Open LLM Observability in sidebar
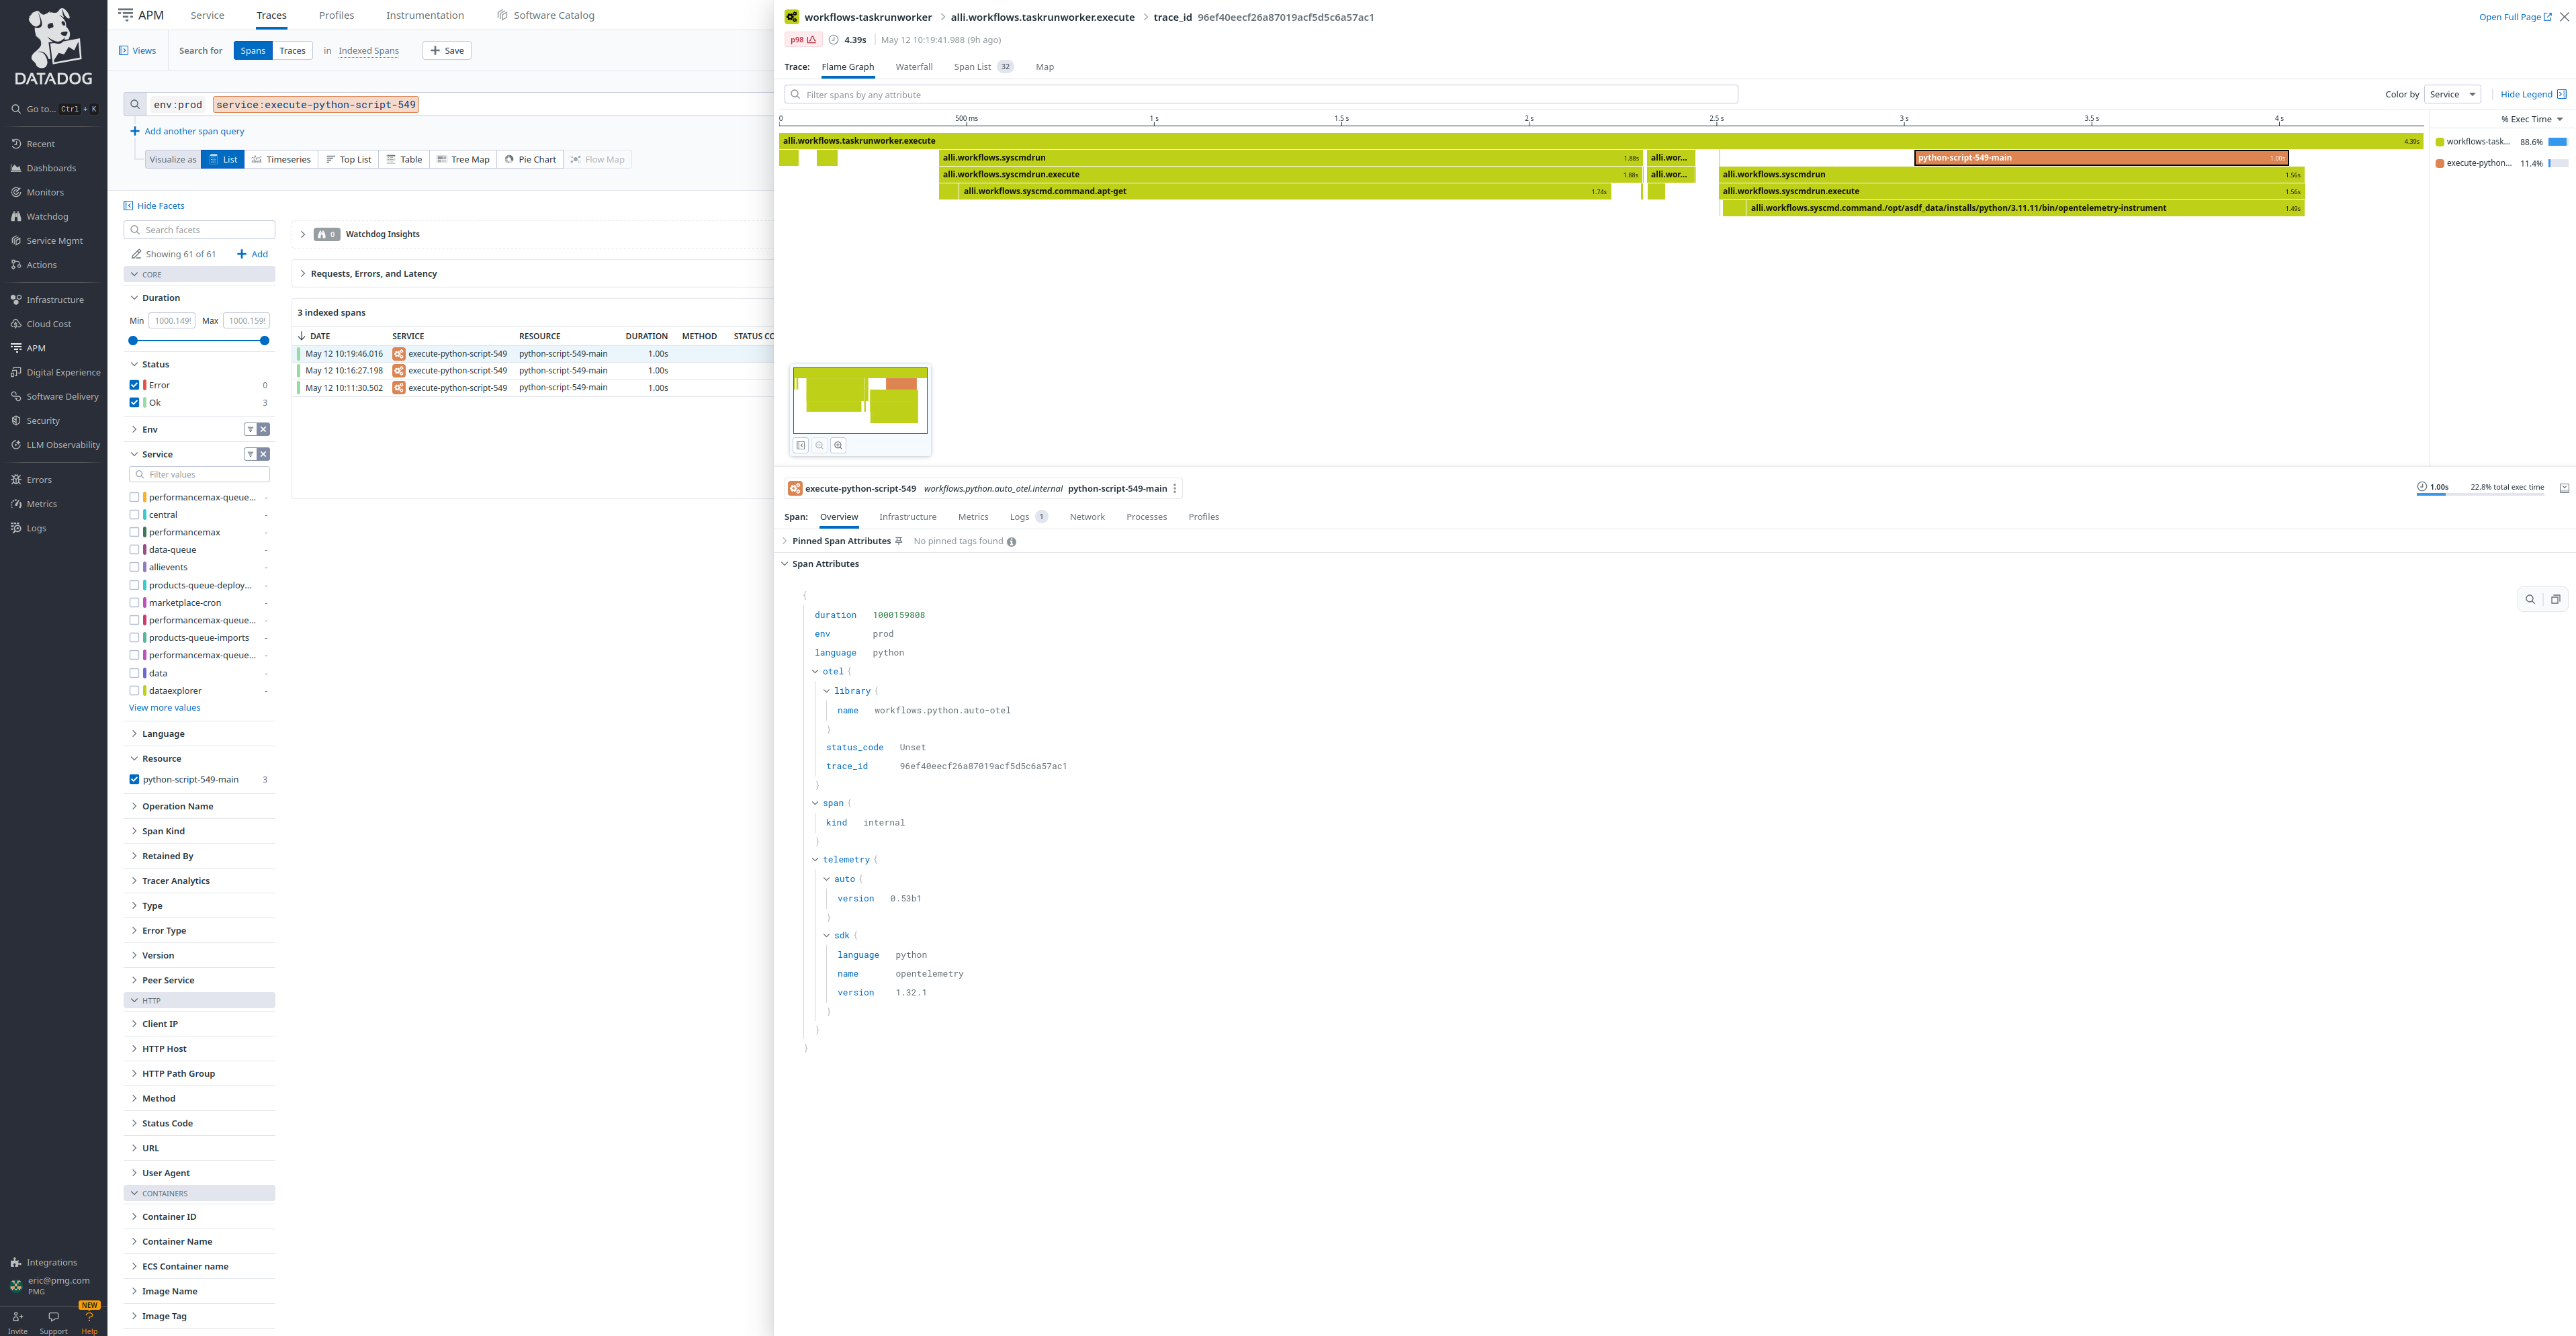This screenshot has height=1336, width=2576. 63,445
